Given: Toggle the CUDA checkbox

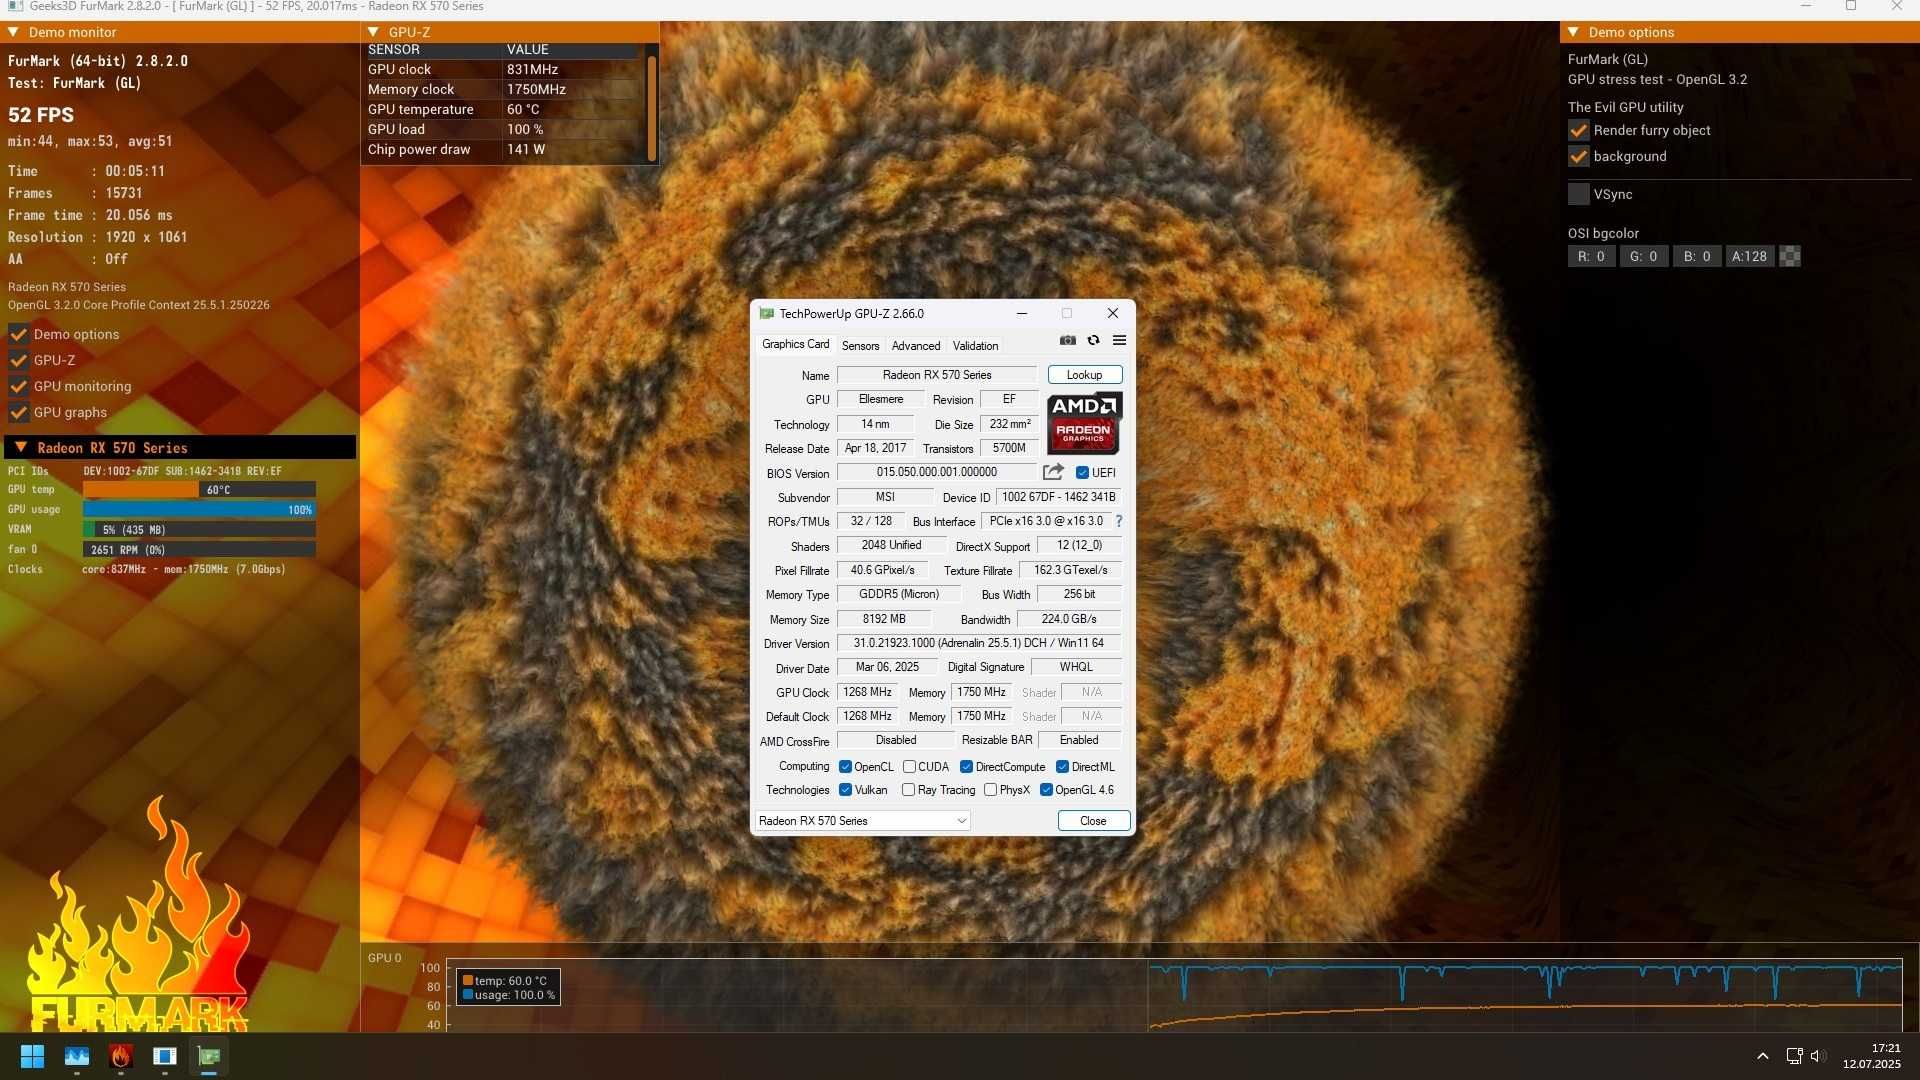Looking at the screenshot, I should 909,767.
